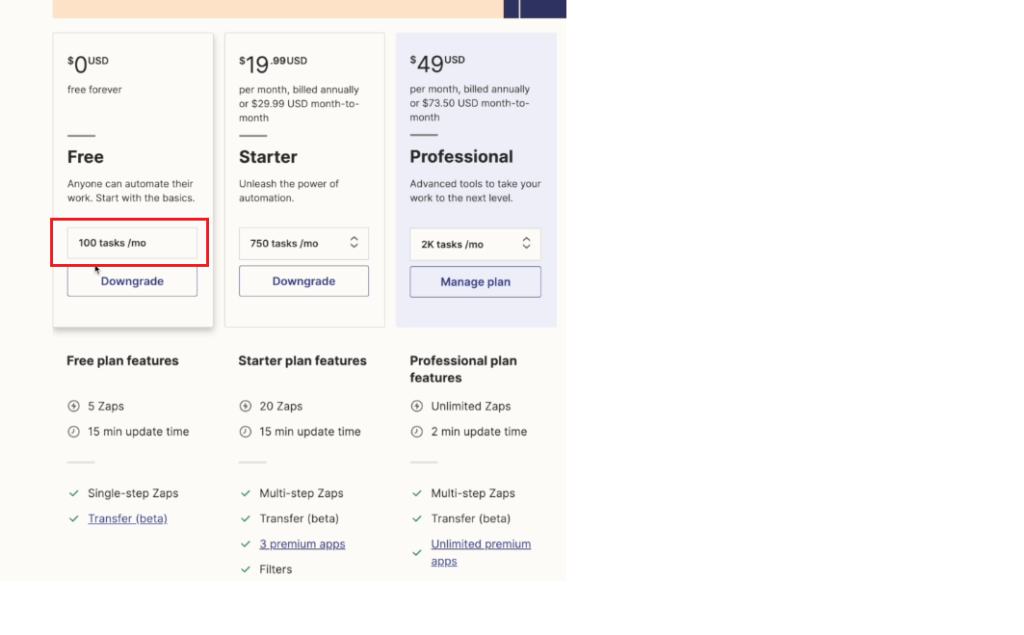
Task: Select the Starter plan heading
Action: point(268,157)
